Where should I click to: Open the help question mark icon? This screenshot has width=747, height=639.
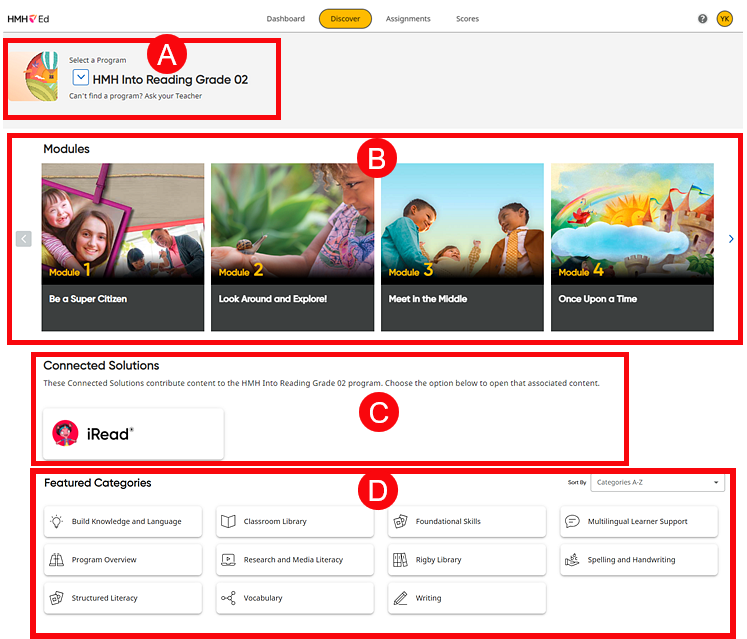coord(702,19)
